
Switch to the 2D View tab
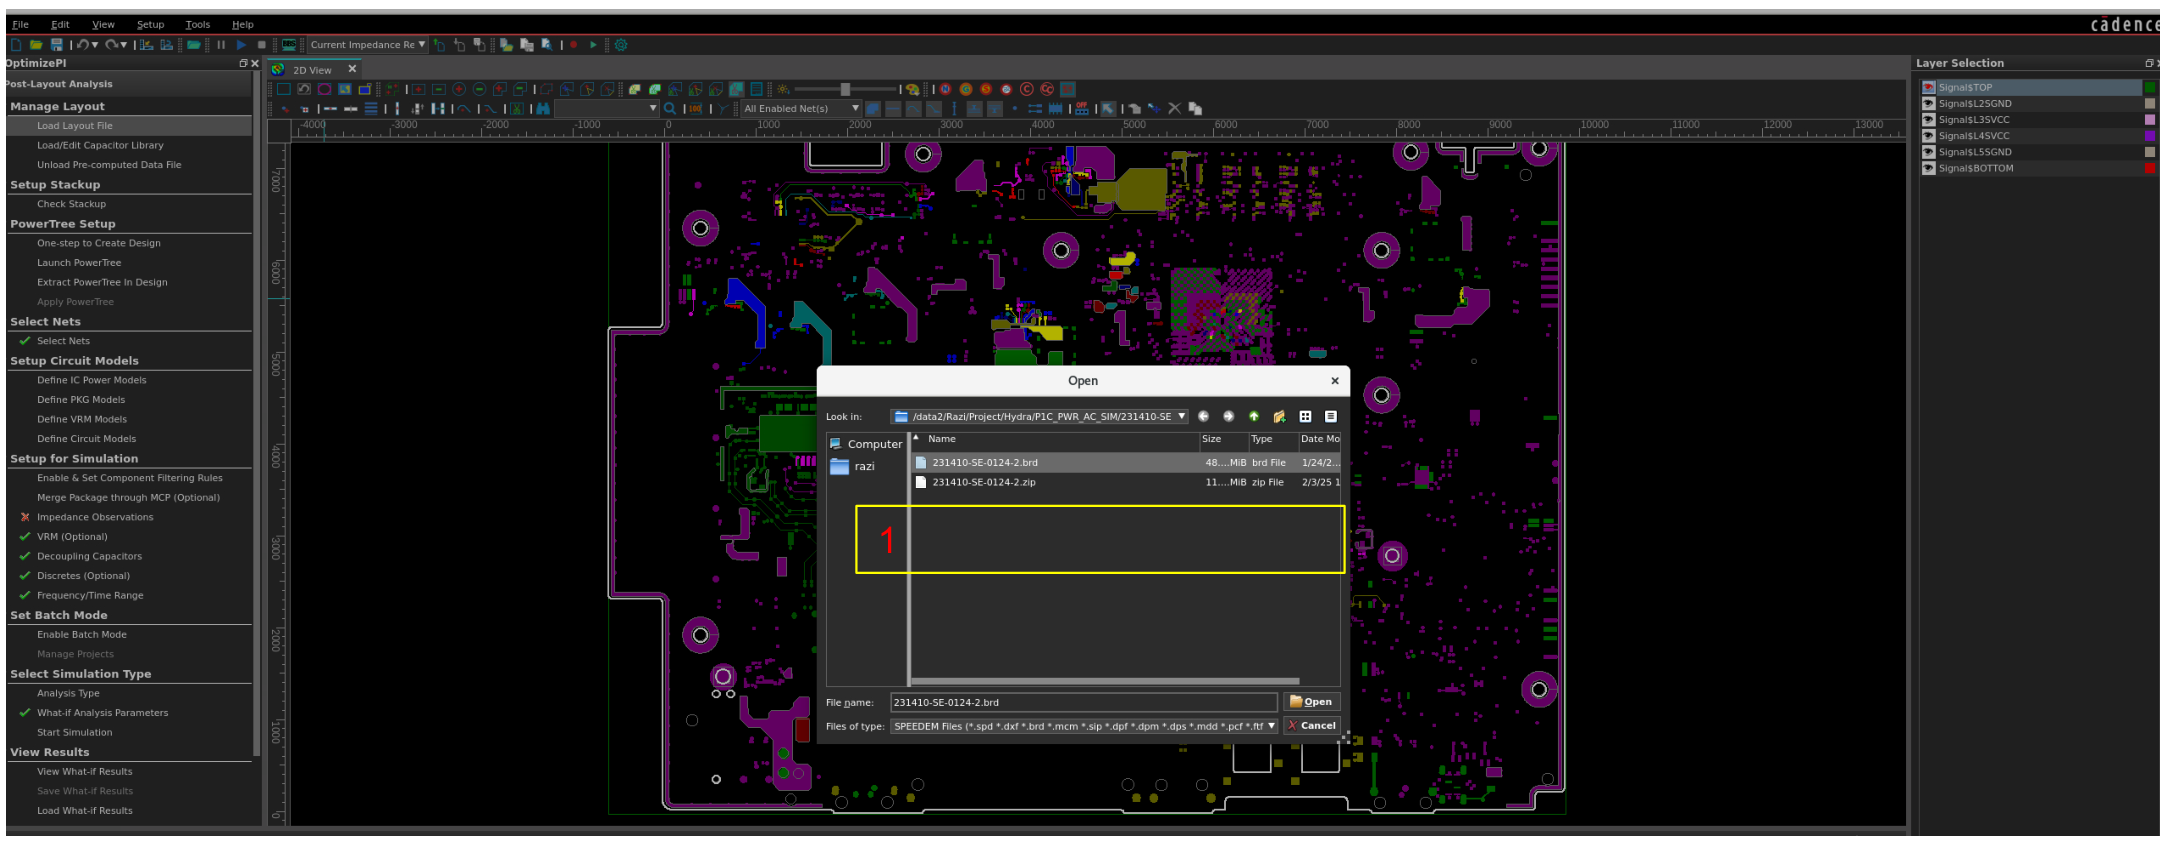tap(312, 70)
